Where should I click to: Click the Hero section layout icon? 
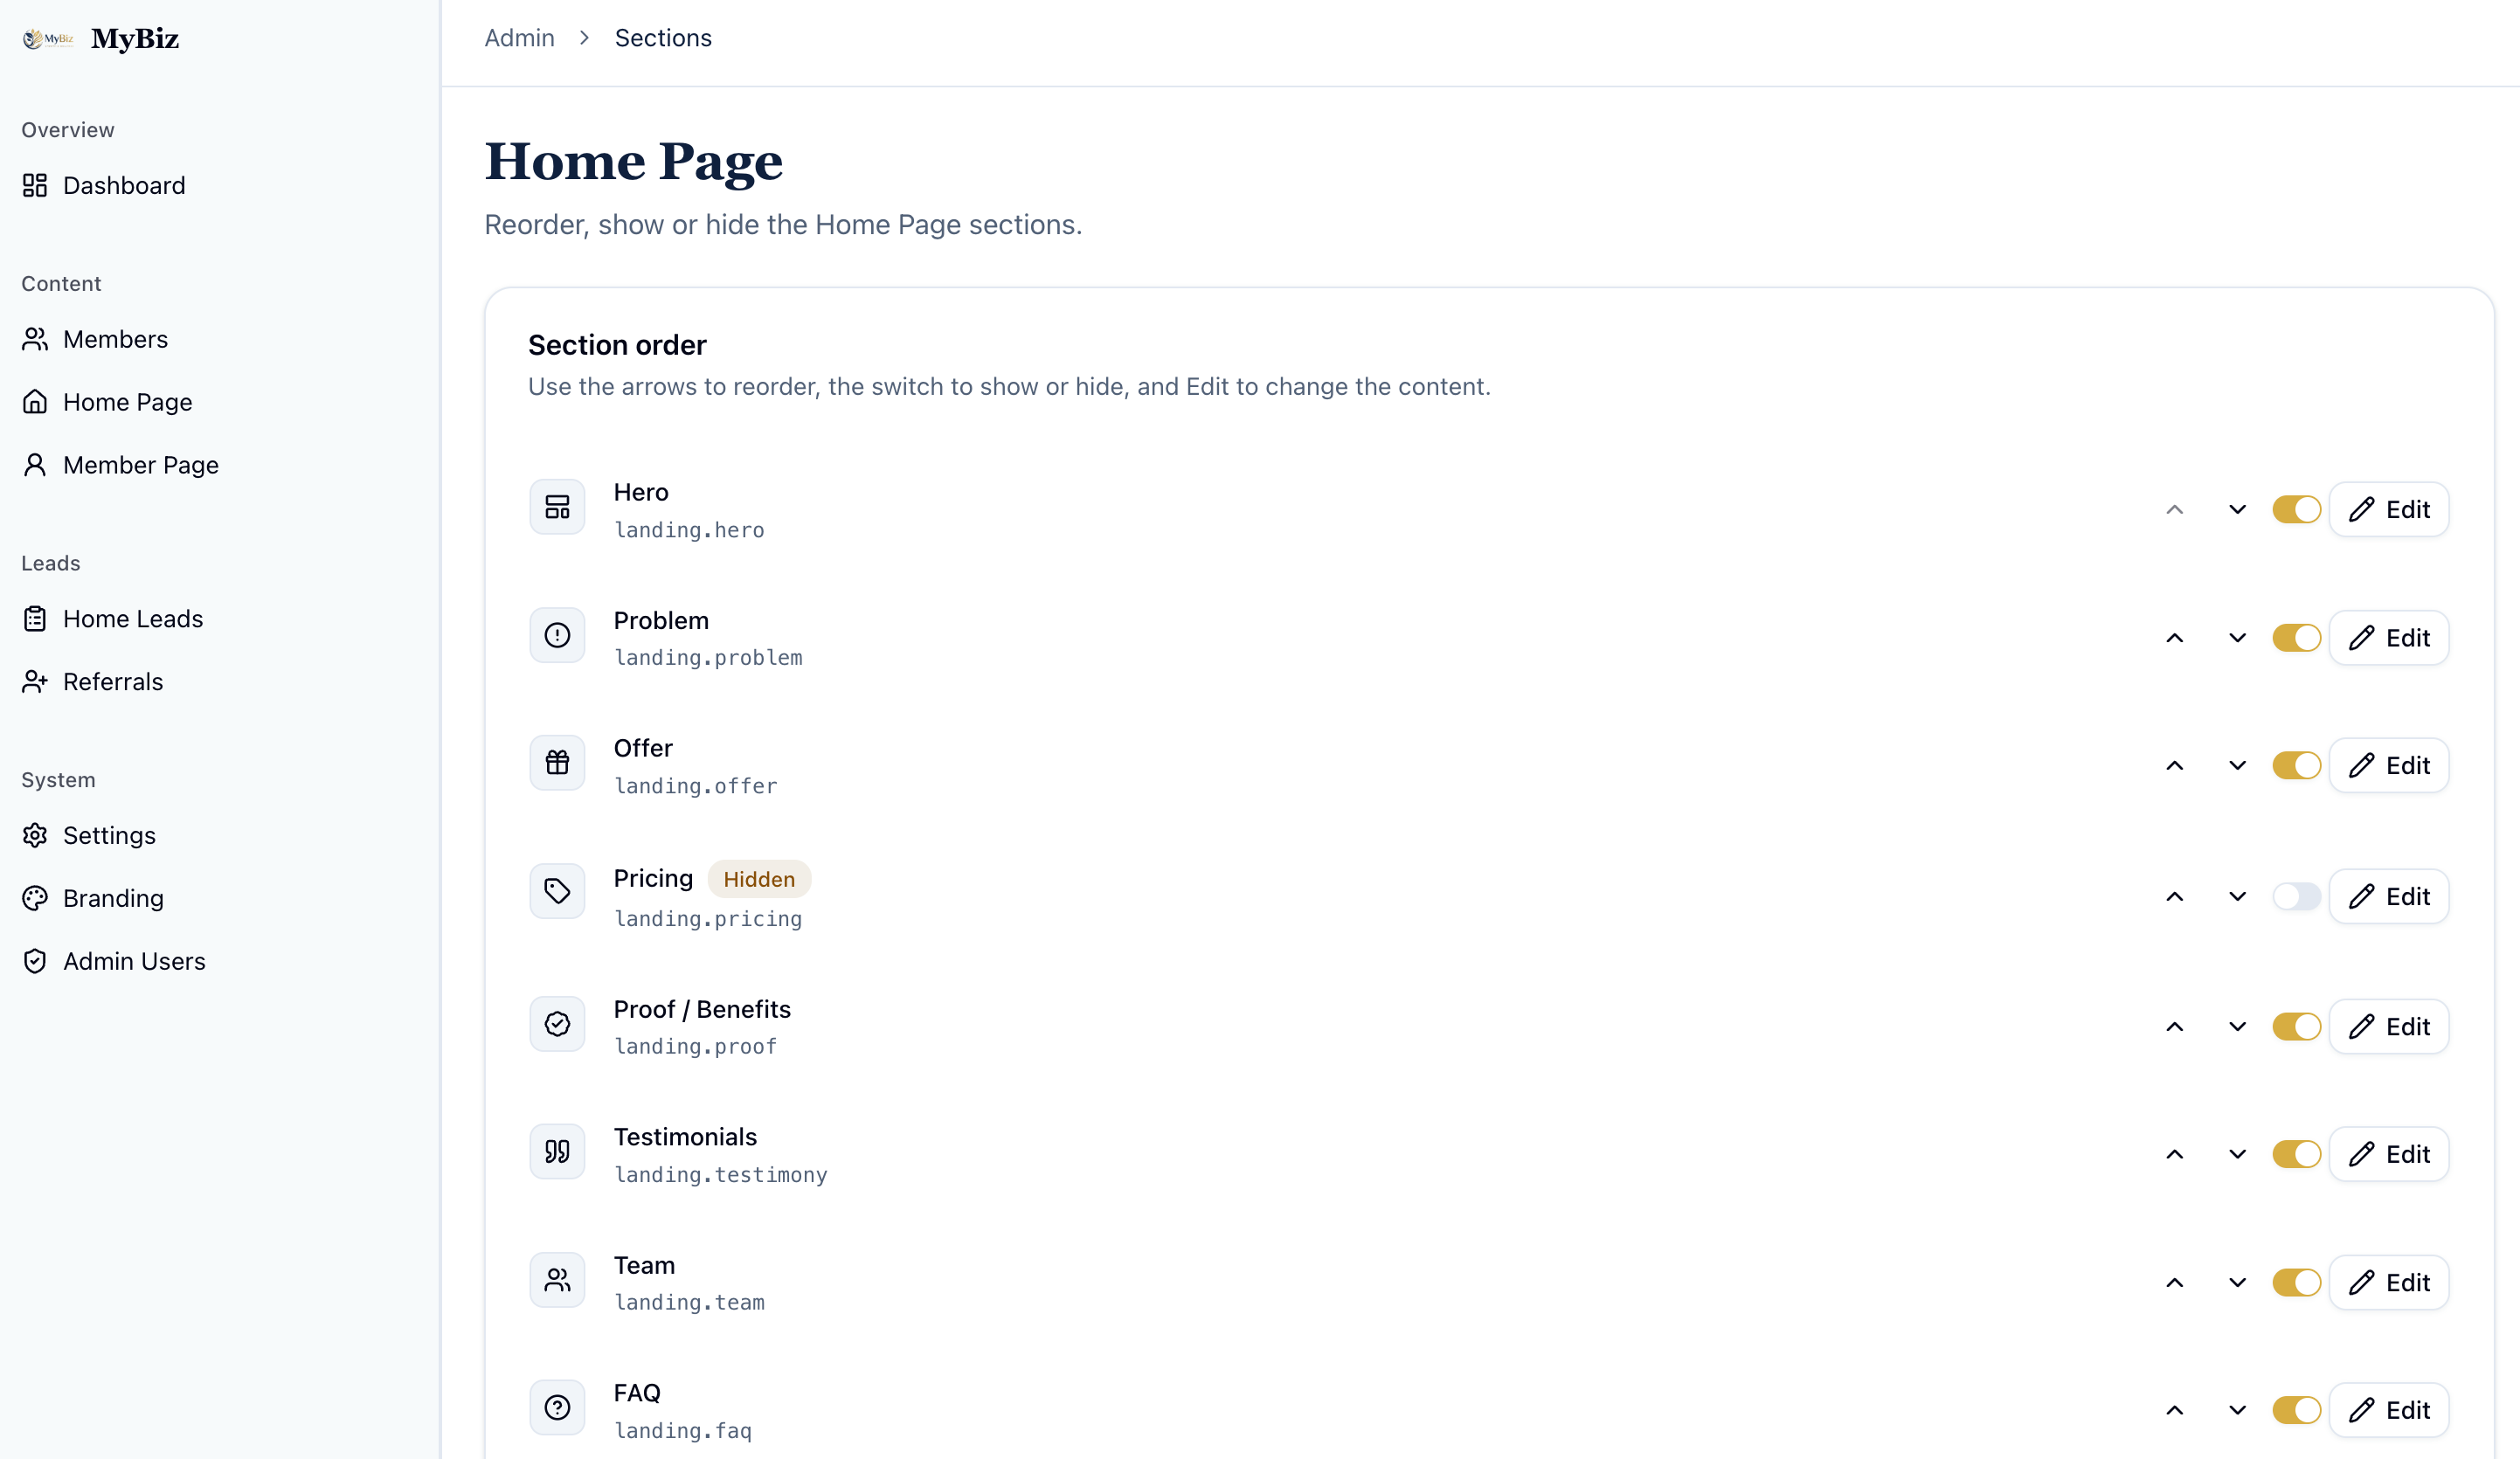pyautogui.click(x=557, y=508)
